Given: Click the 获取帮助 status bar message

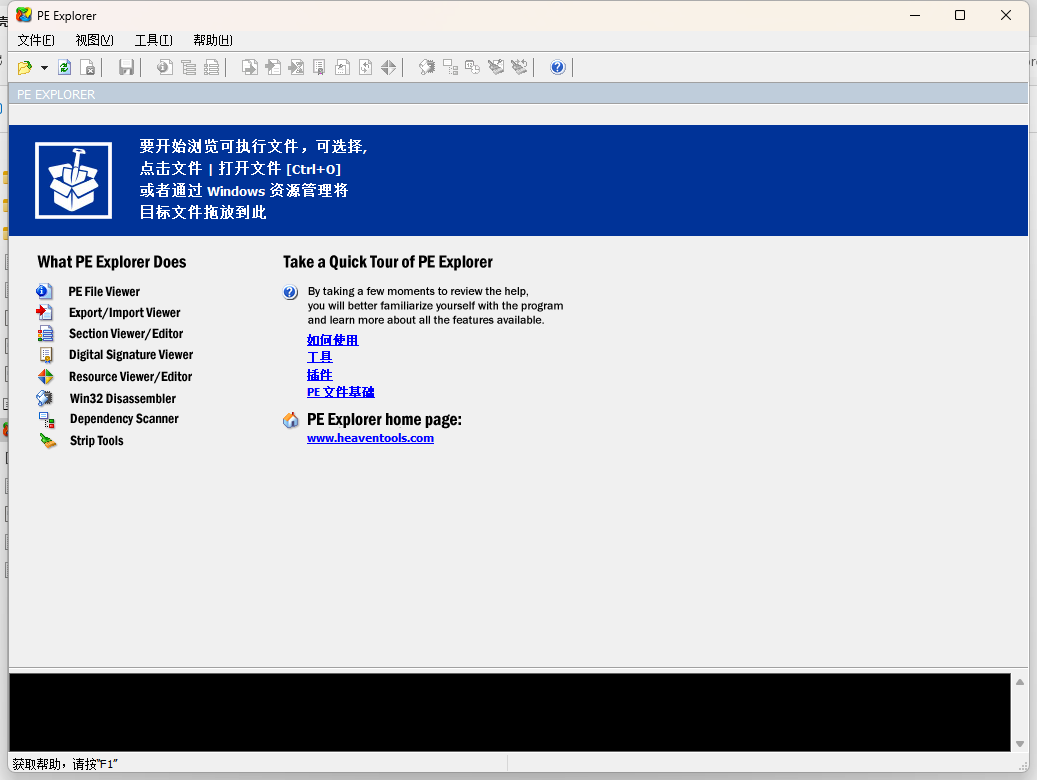Looking at the screenshot, I should 65,764.
